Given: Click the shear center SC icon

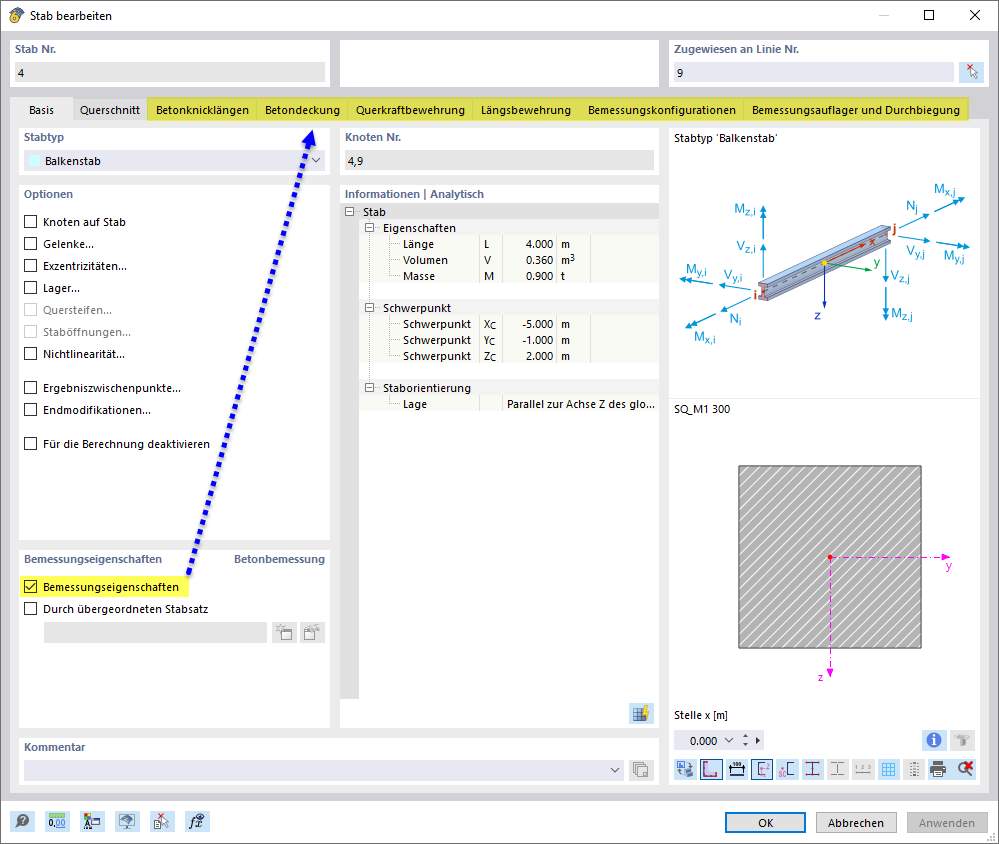Looking at the screenshot, I should 787,769.
